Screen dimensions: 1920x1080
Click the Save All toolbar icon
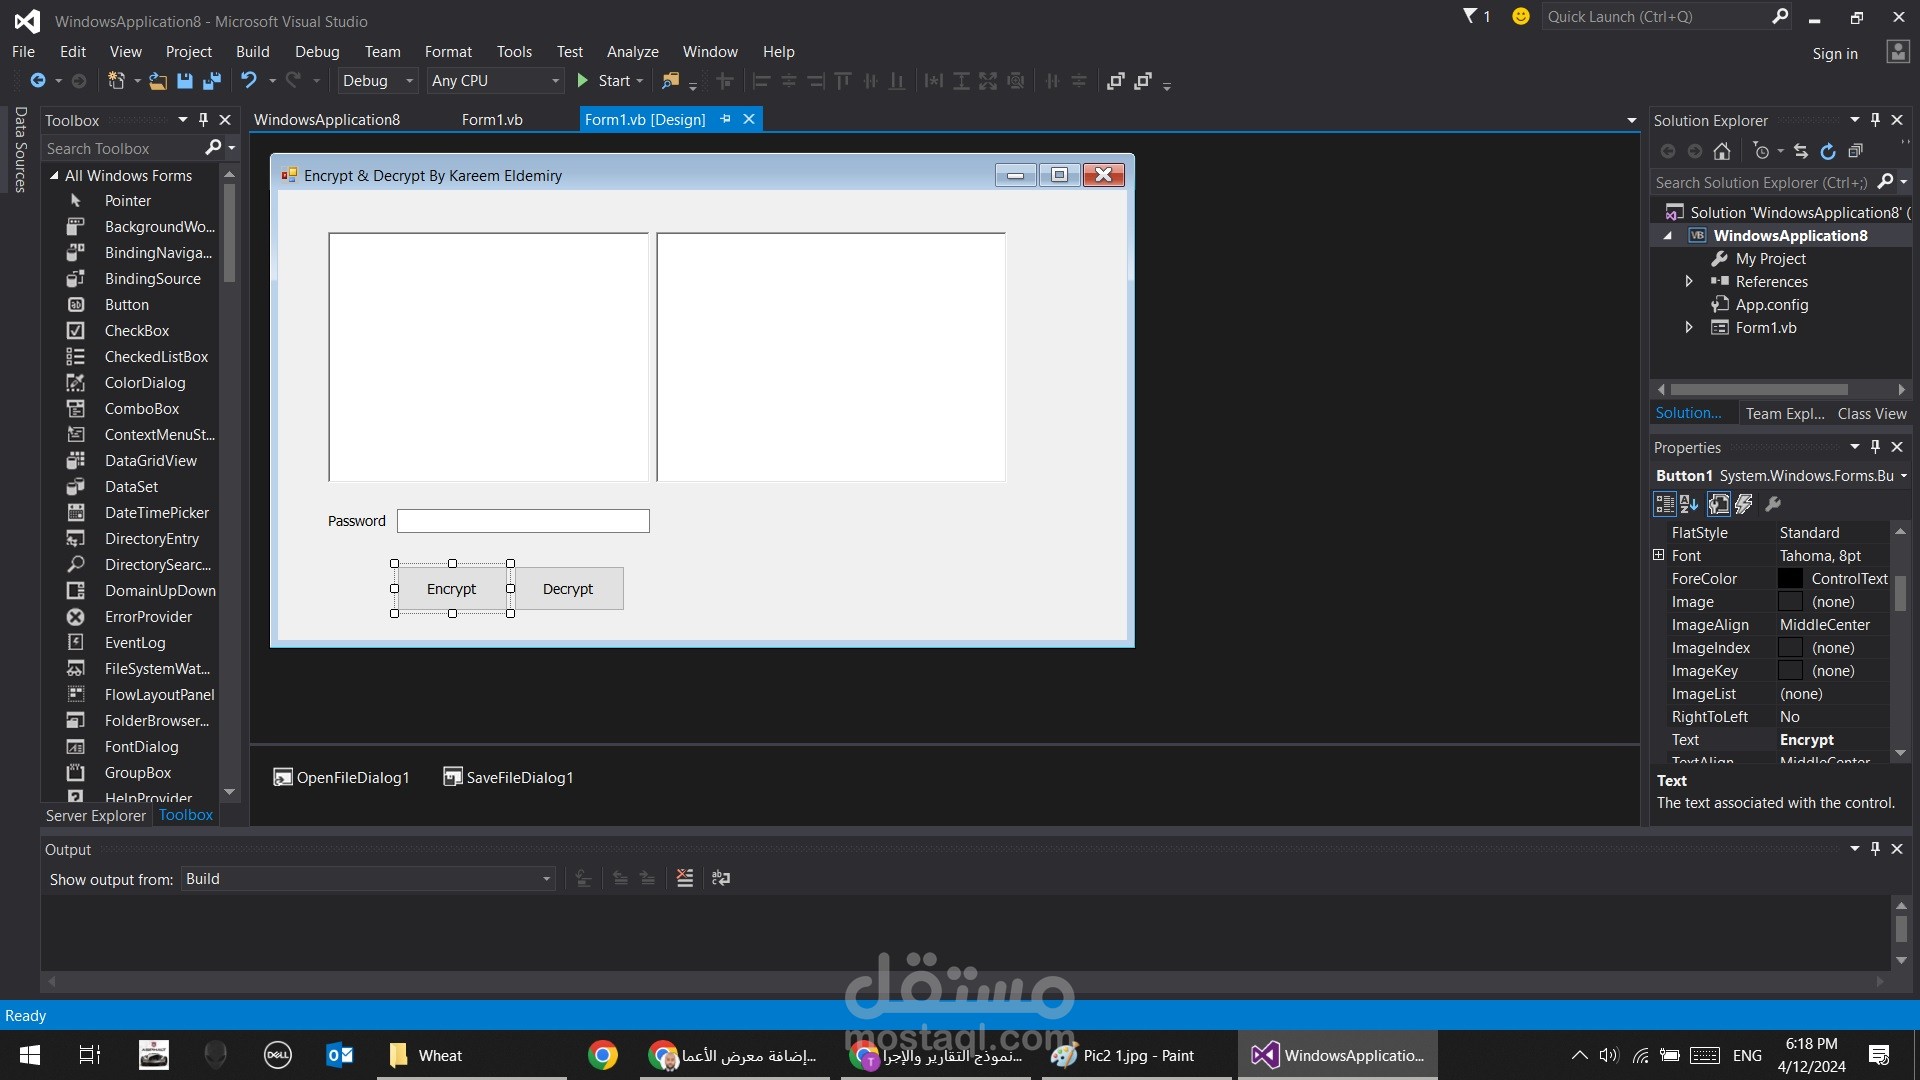pyautogui.click(x=211, y=81)
